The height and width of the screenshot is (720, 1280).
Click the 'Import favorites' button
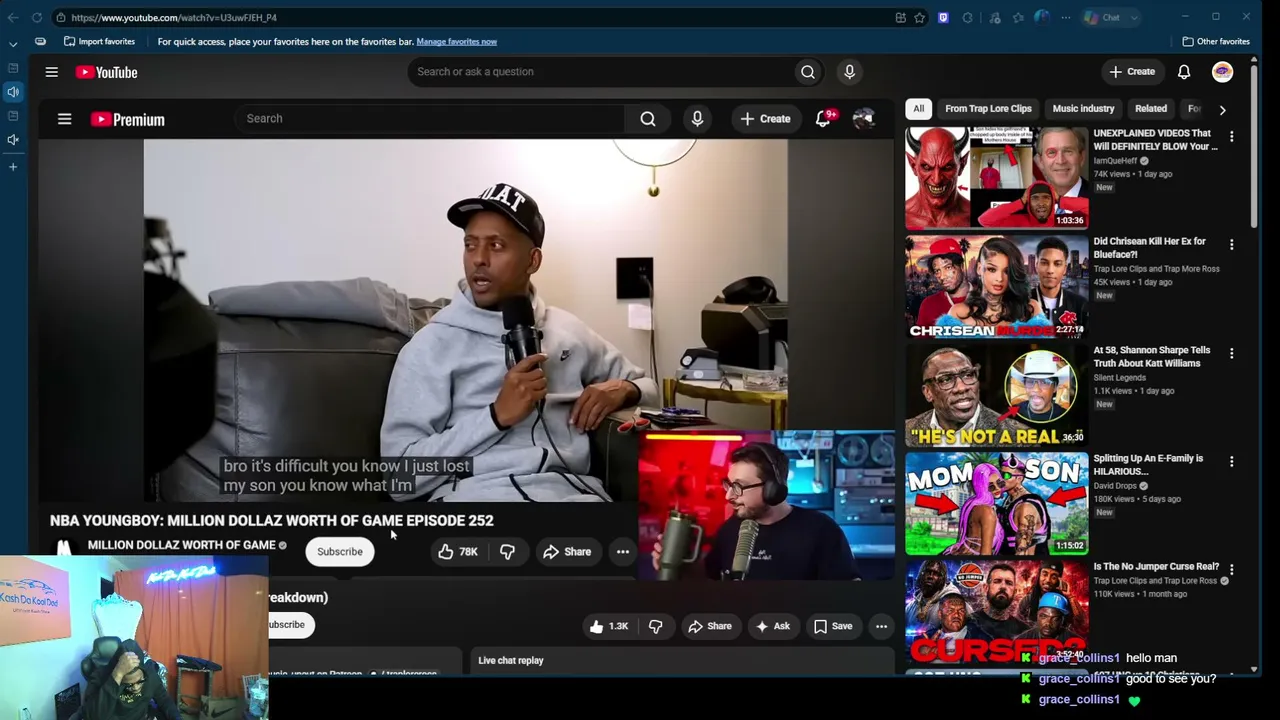99,42
